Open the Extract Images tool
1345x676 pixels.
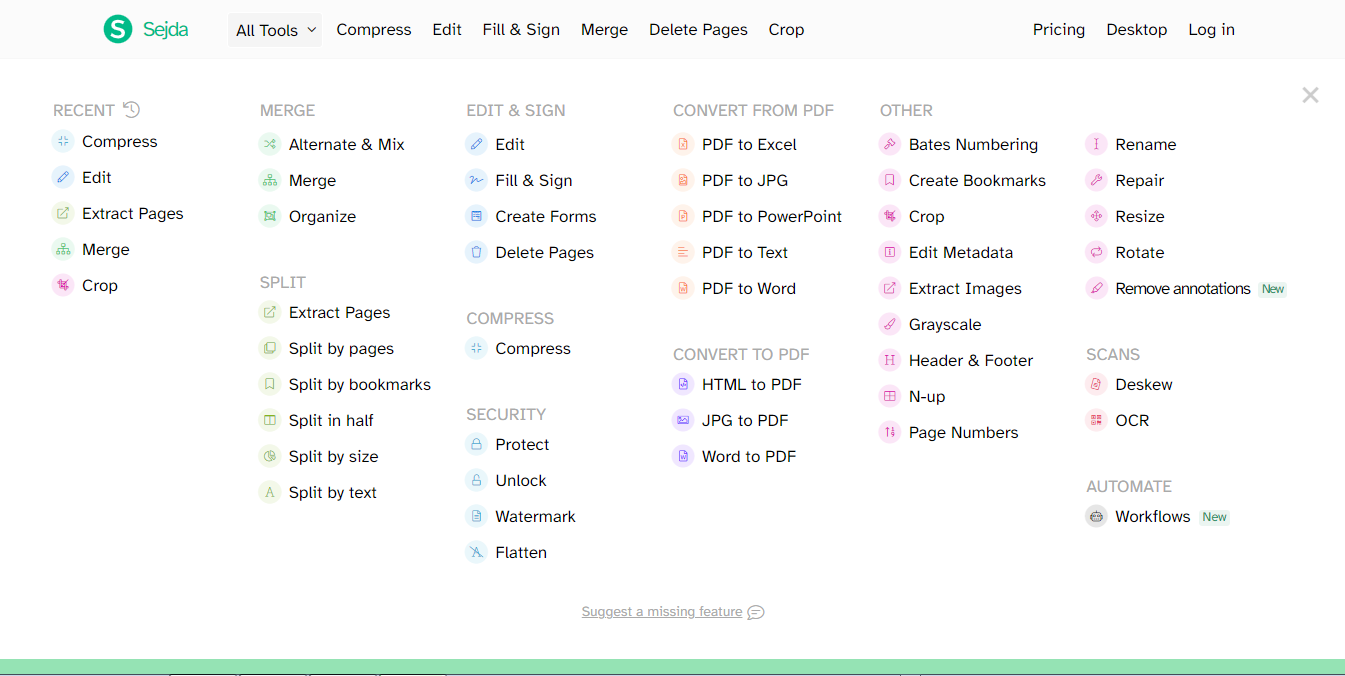coord(950,288)
